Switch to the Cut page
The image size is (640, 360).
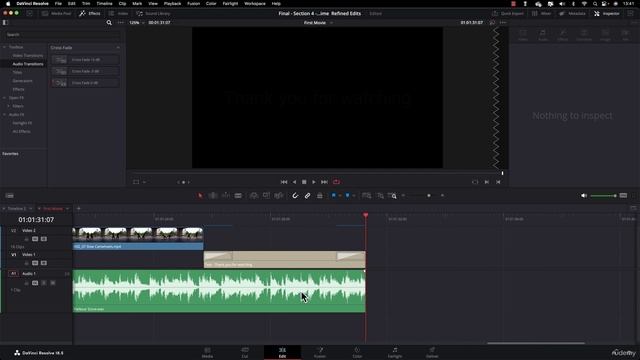(x=244, y=352)
